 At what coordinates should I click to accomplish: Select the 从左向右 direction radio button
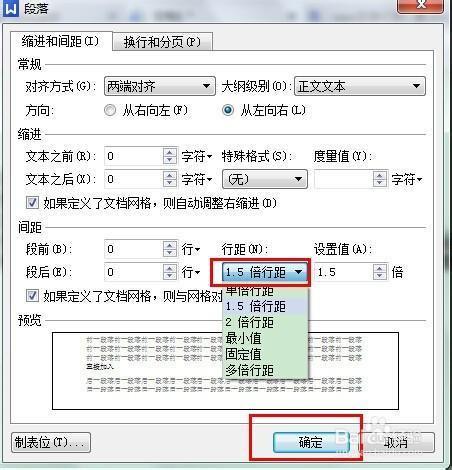pos(228,110)
